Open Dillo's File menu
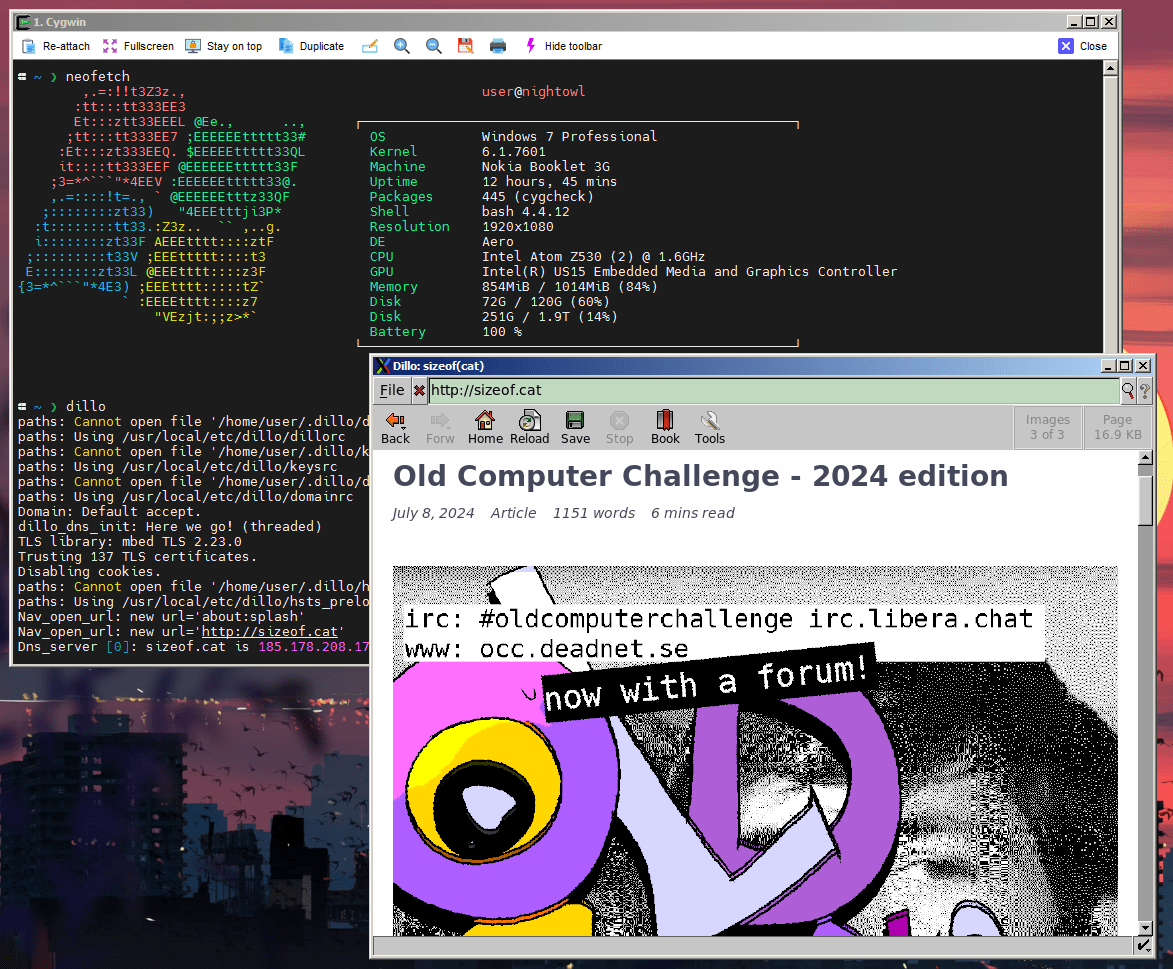The image size is (1173, 969). coord(391,390)
